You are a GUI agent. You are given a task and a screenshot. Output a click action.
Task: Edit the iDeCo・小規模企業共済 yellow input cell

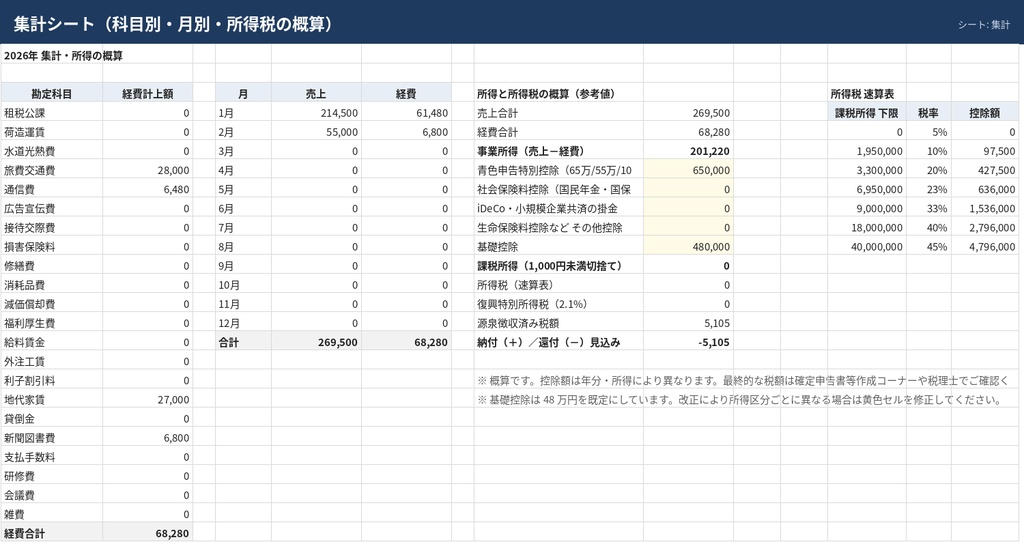coord(688,209)
